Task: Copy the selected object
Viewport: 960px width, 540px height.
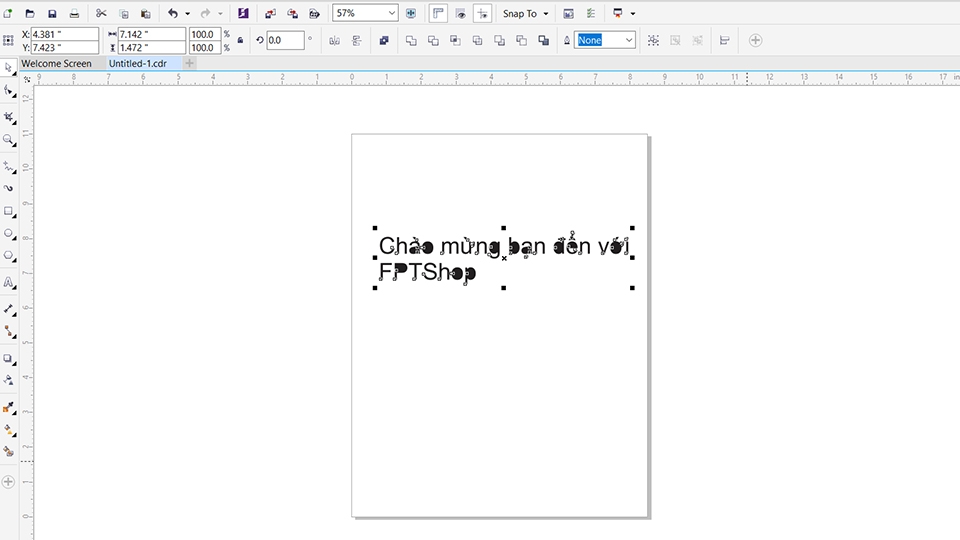Action: coord(123,13)
